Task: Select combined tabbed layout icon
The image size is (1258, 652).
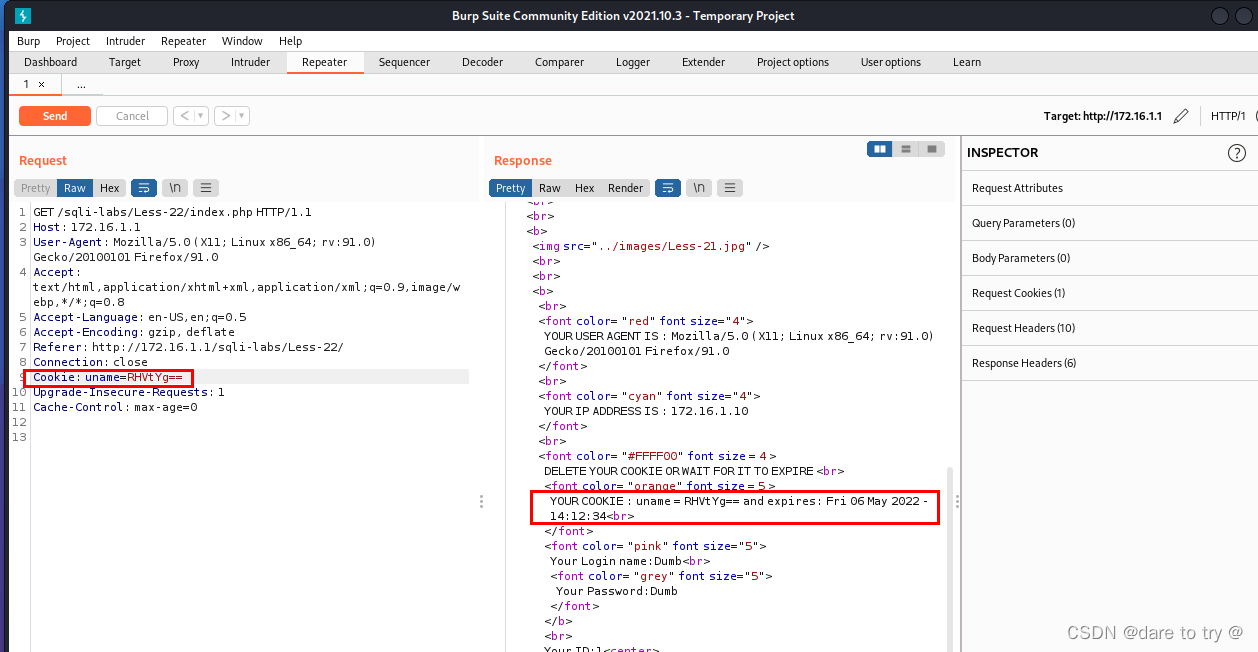Action: point(932,149)
